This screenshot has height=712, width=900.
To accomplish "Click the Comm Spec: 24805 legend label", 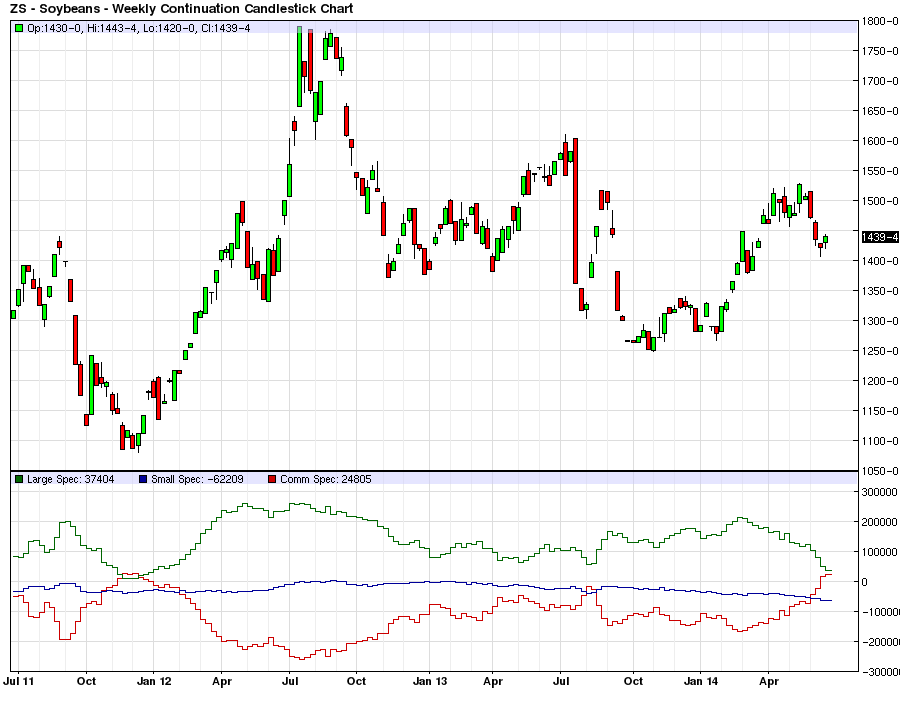I will (326, 480).
